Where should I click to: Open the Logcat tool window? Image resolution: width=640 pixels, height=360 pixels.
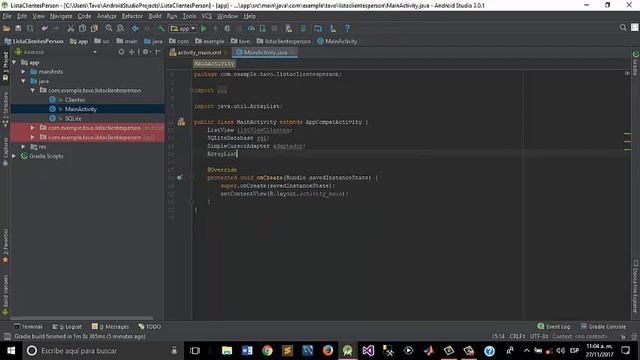coord(67,327)
